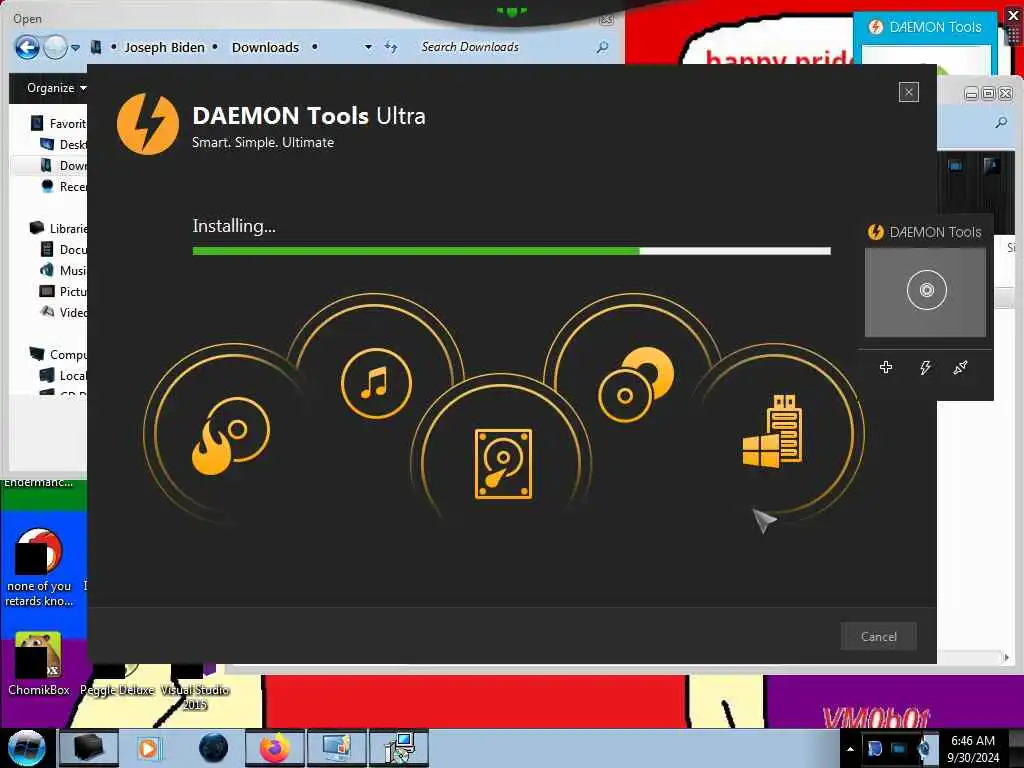Click the dark globe browser taskbar icon
The width and height of the screenshot is (1024, 768).
click(x=214, y=748)
